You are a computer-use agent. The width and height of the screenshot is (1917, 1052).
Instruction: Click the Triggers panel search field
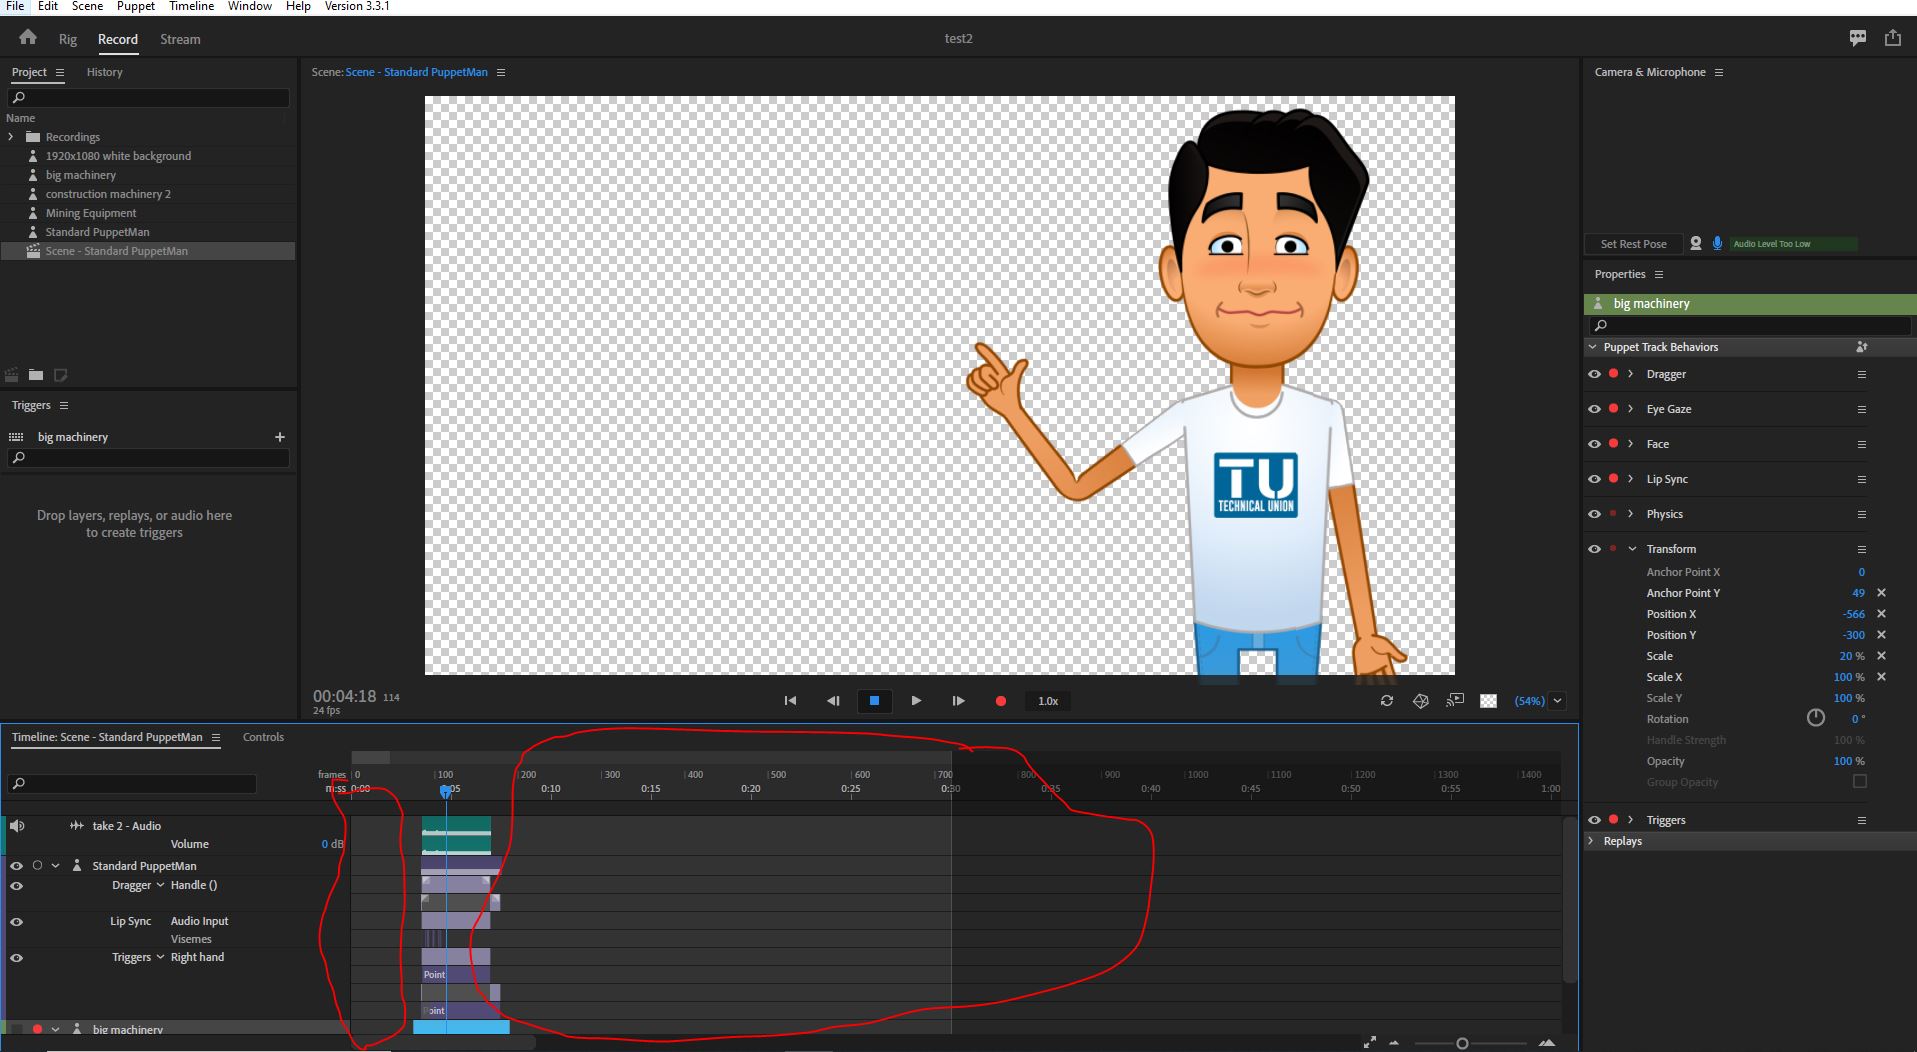click(x=148, y=458)
